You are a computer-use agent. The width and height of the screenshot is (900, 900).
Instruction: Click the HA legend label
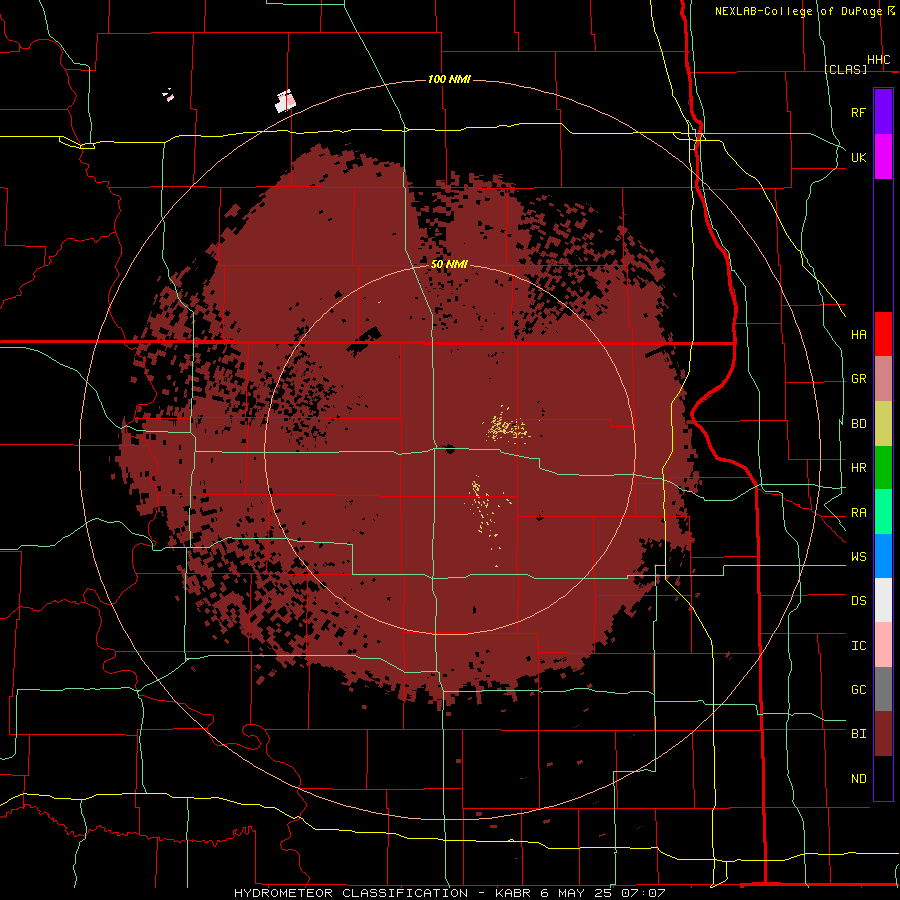click(x=858, y=335)
